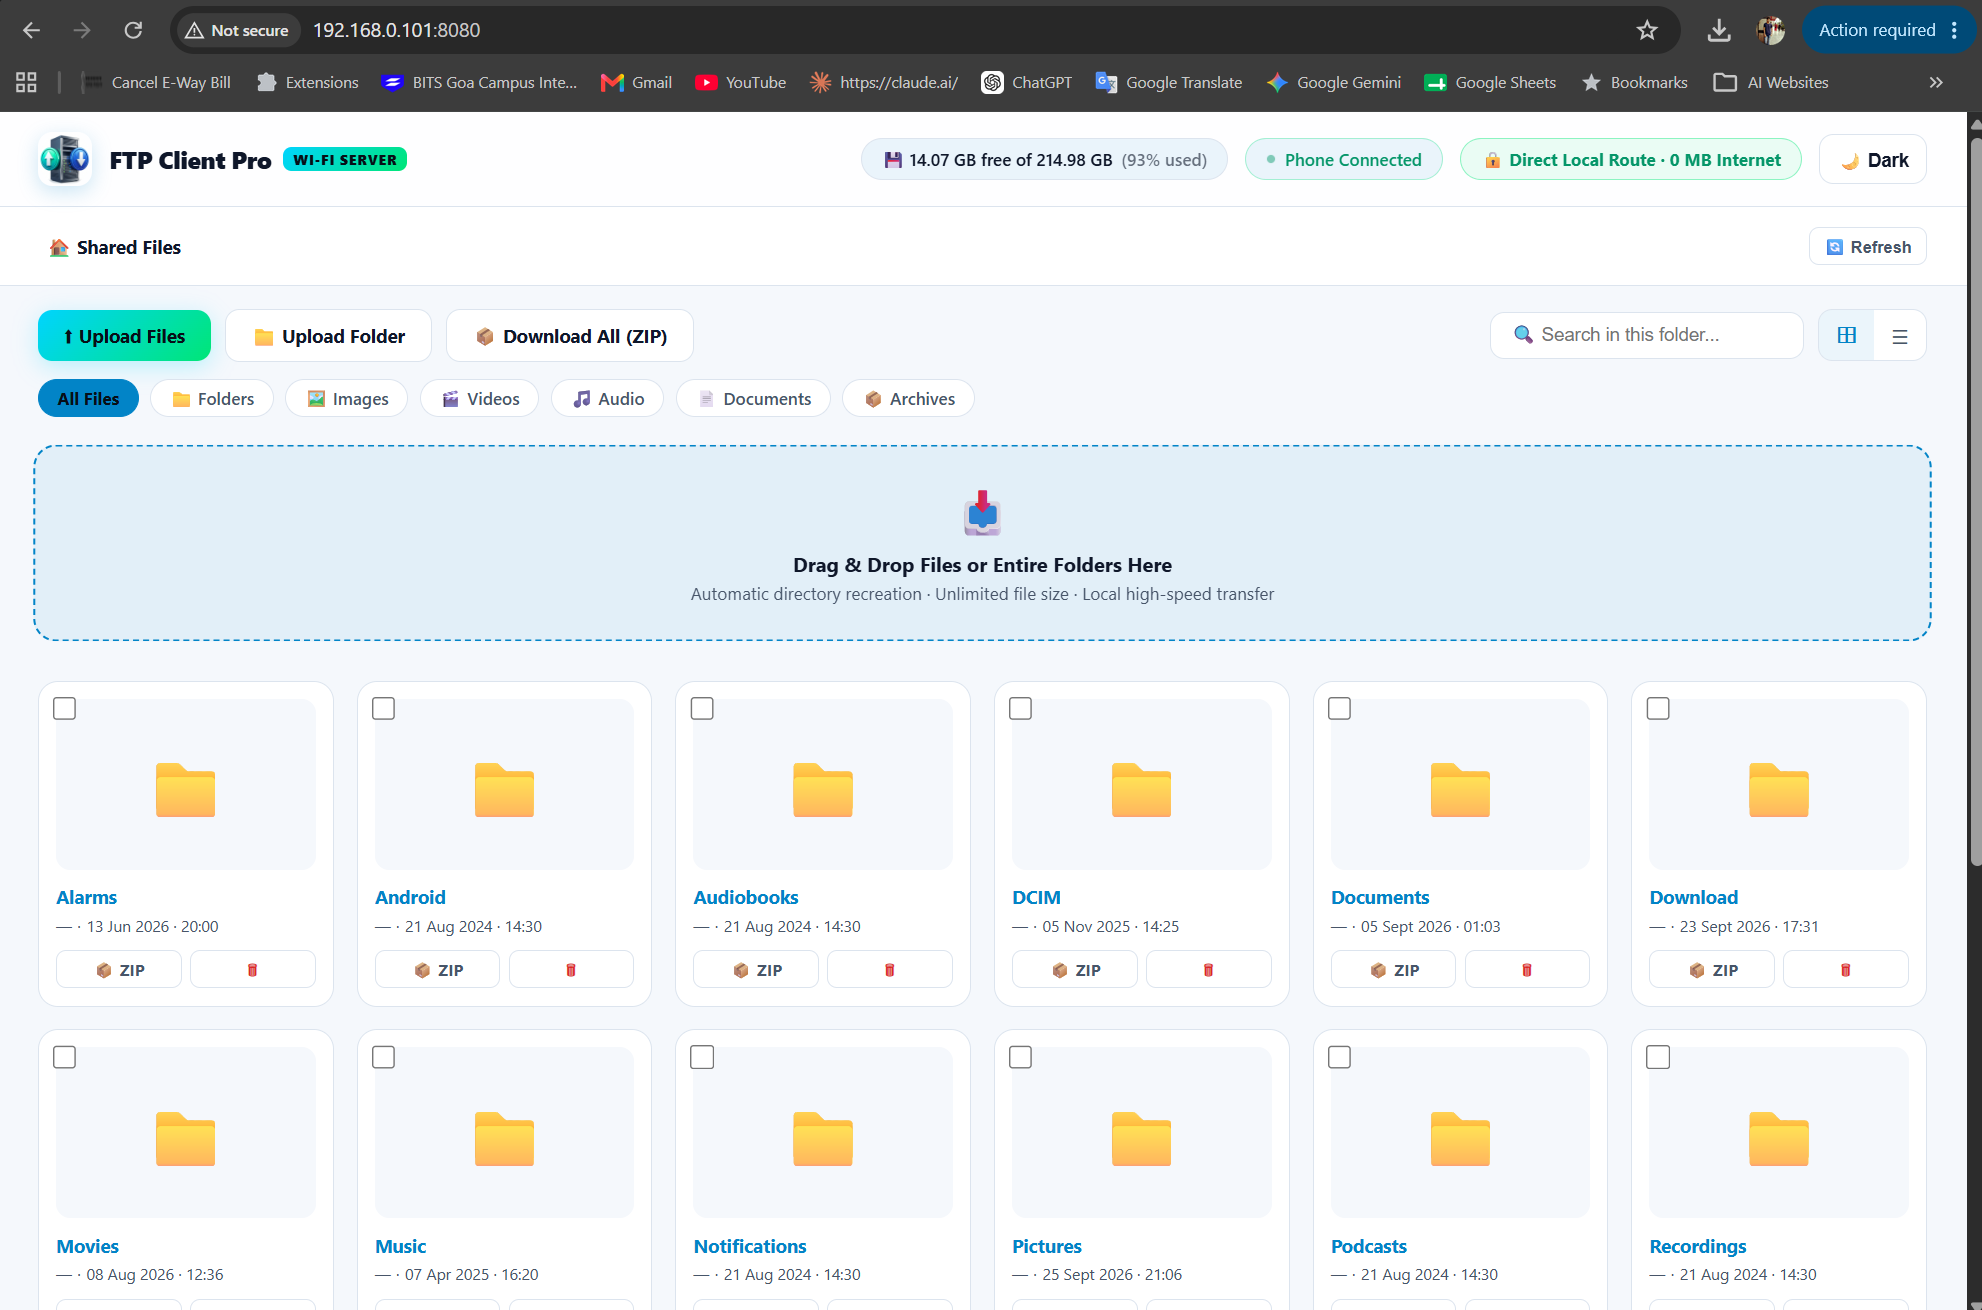
Task: Click Upload Folder button
Action: 328,336
